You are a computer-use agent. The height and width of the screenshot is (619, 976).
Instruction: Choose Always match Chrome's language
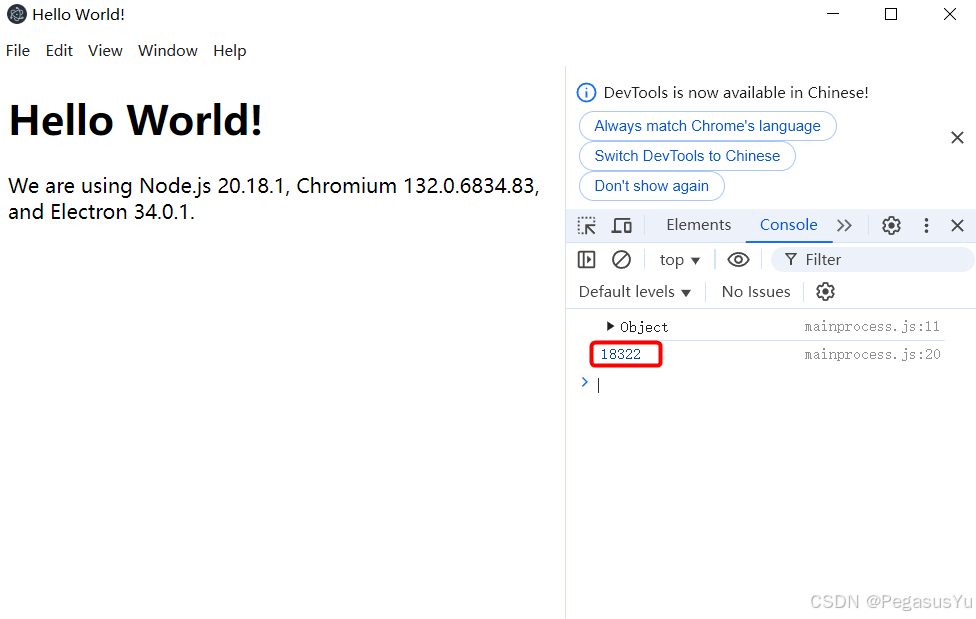click(708, 126)
